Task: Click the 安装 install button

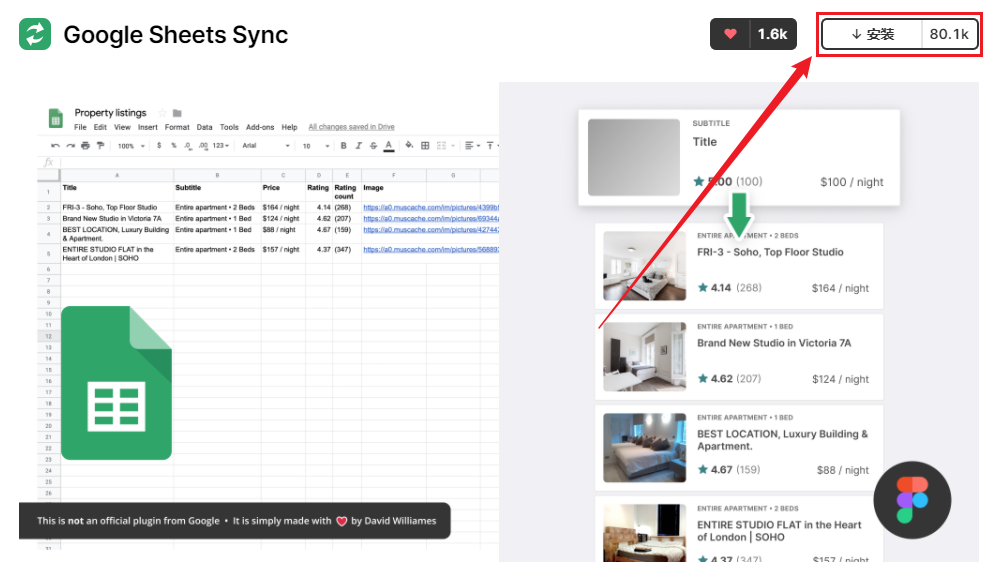Action: [x=872, y=34]
